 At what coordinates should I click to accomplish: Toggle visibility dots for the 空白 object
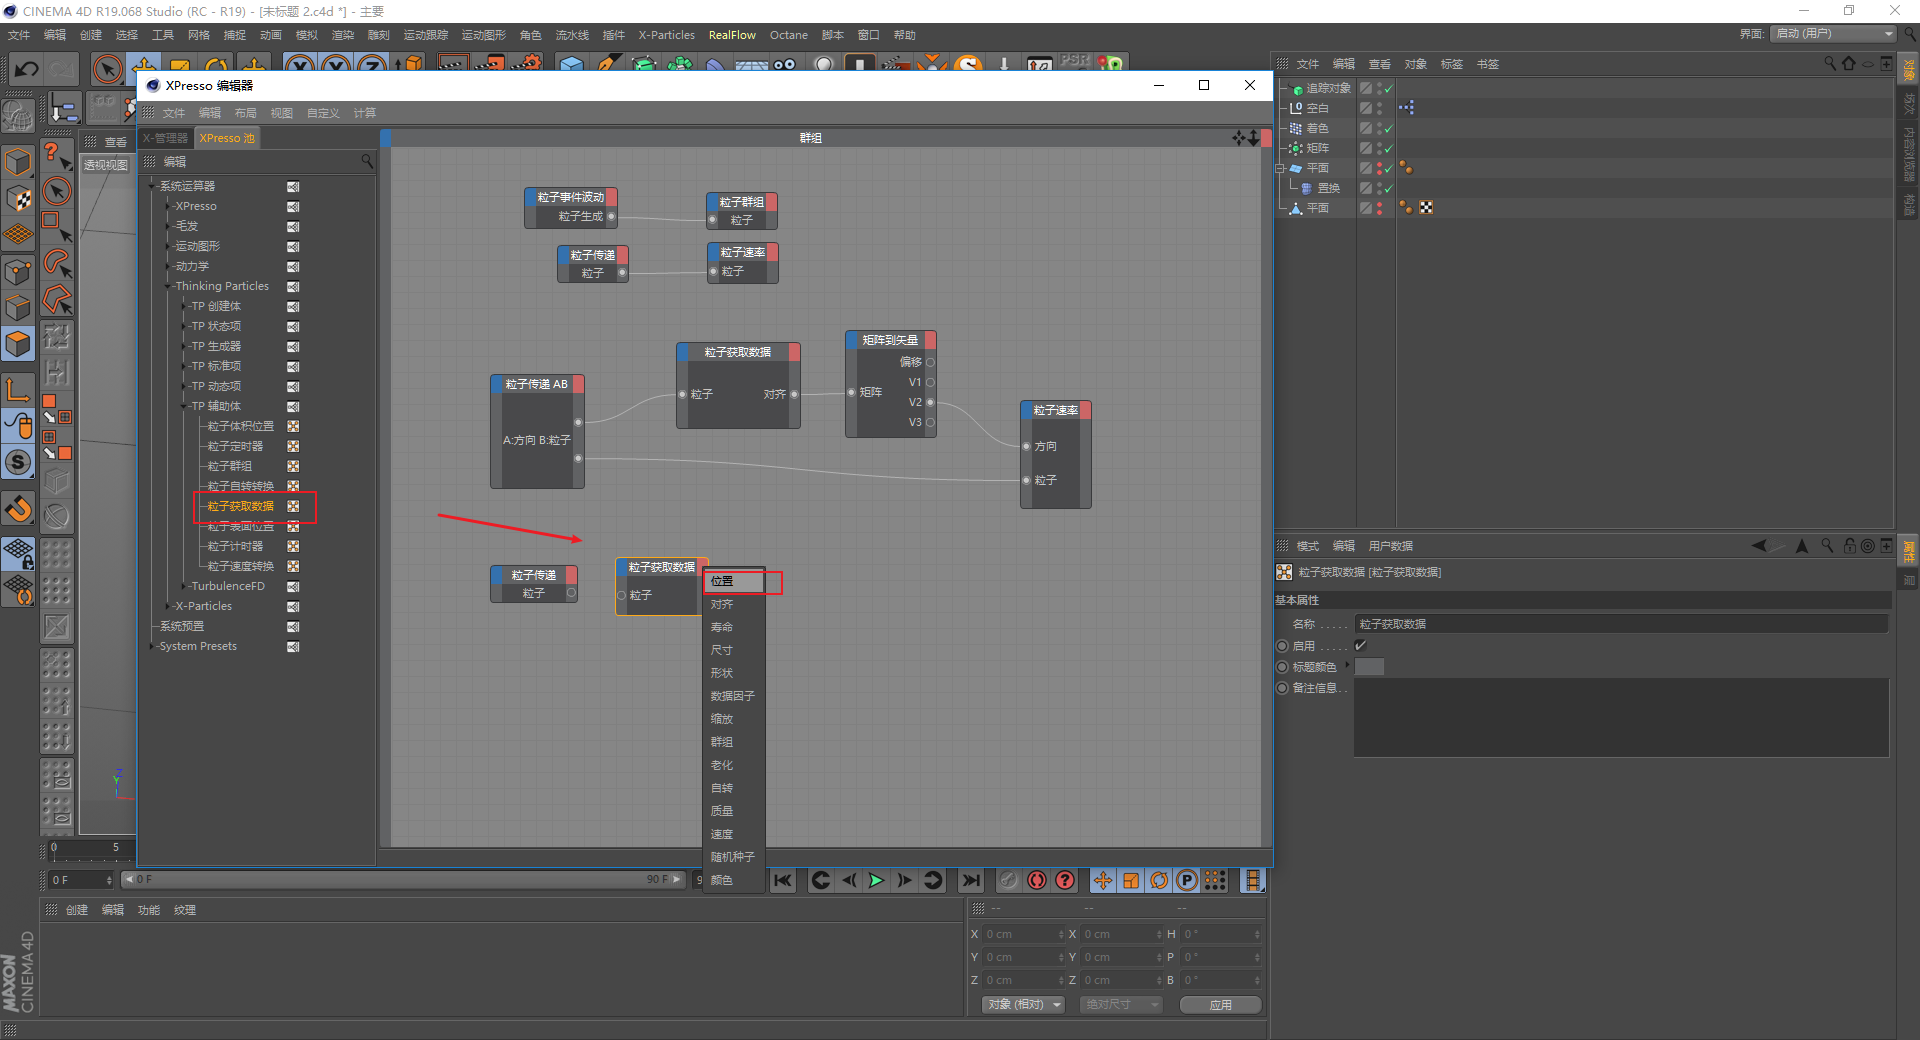click(x=1380, y=107)
